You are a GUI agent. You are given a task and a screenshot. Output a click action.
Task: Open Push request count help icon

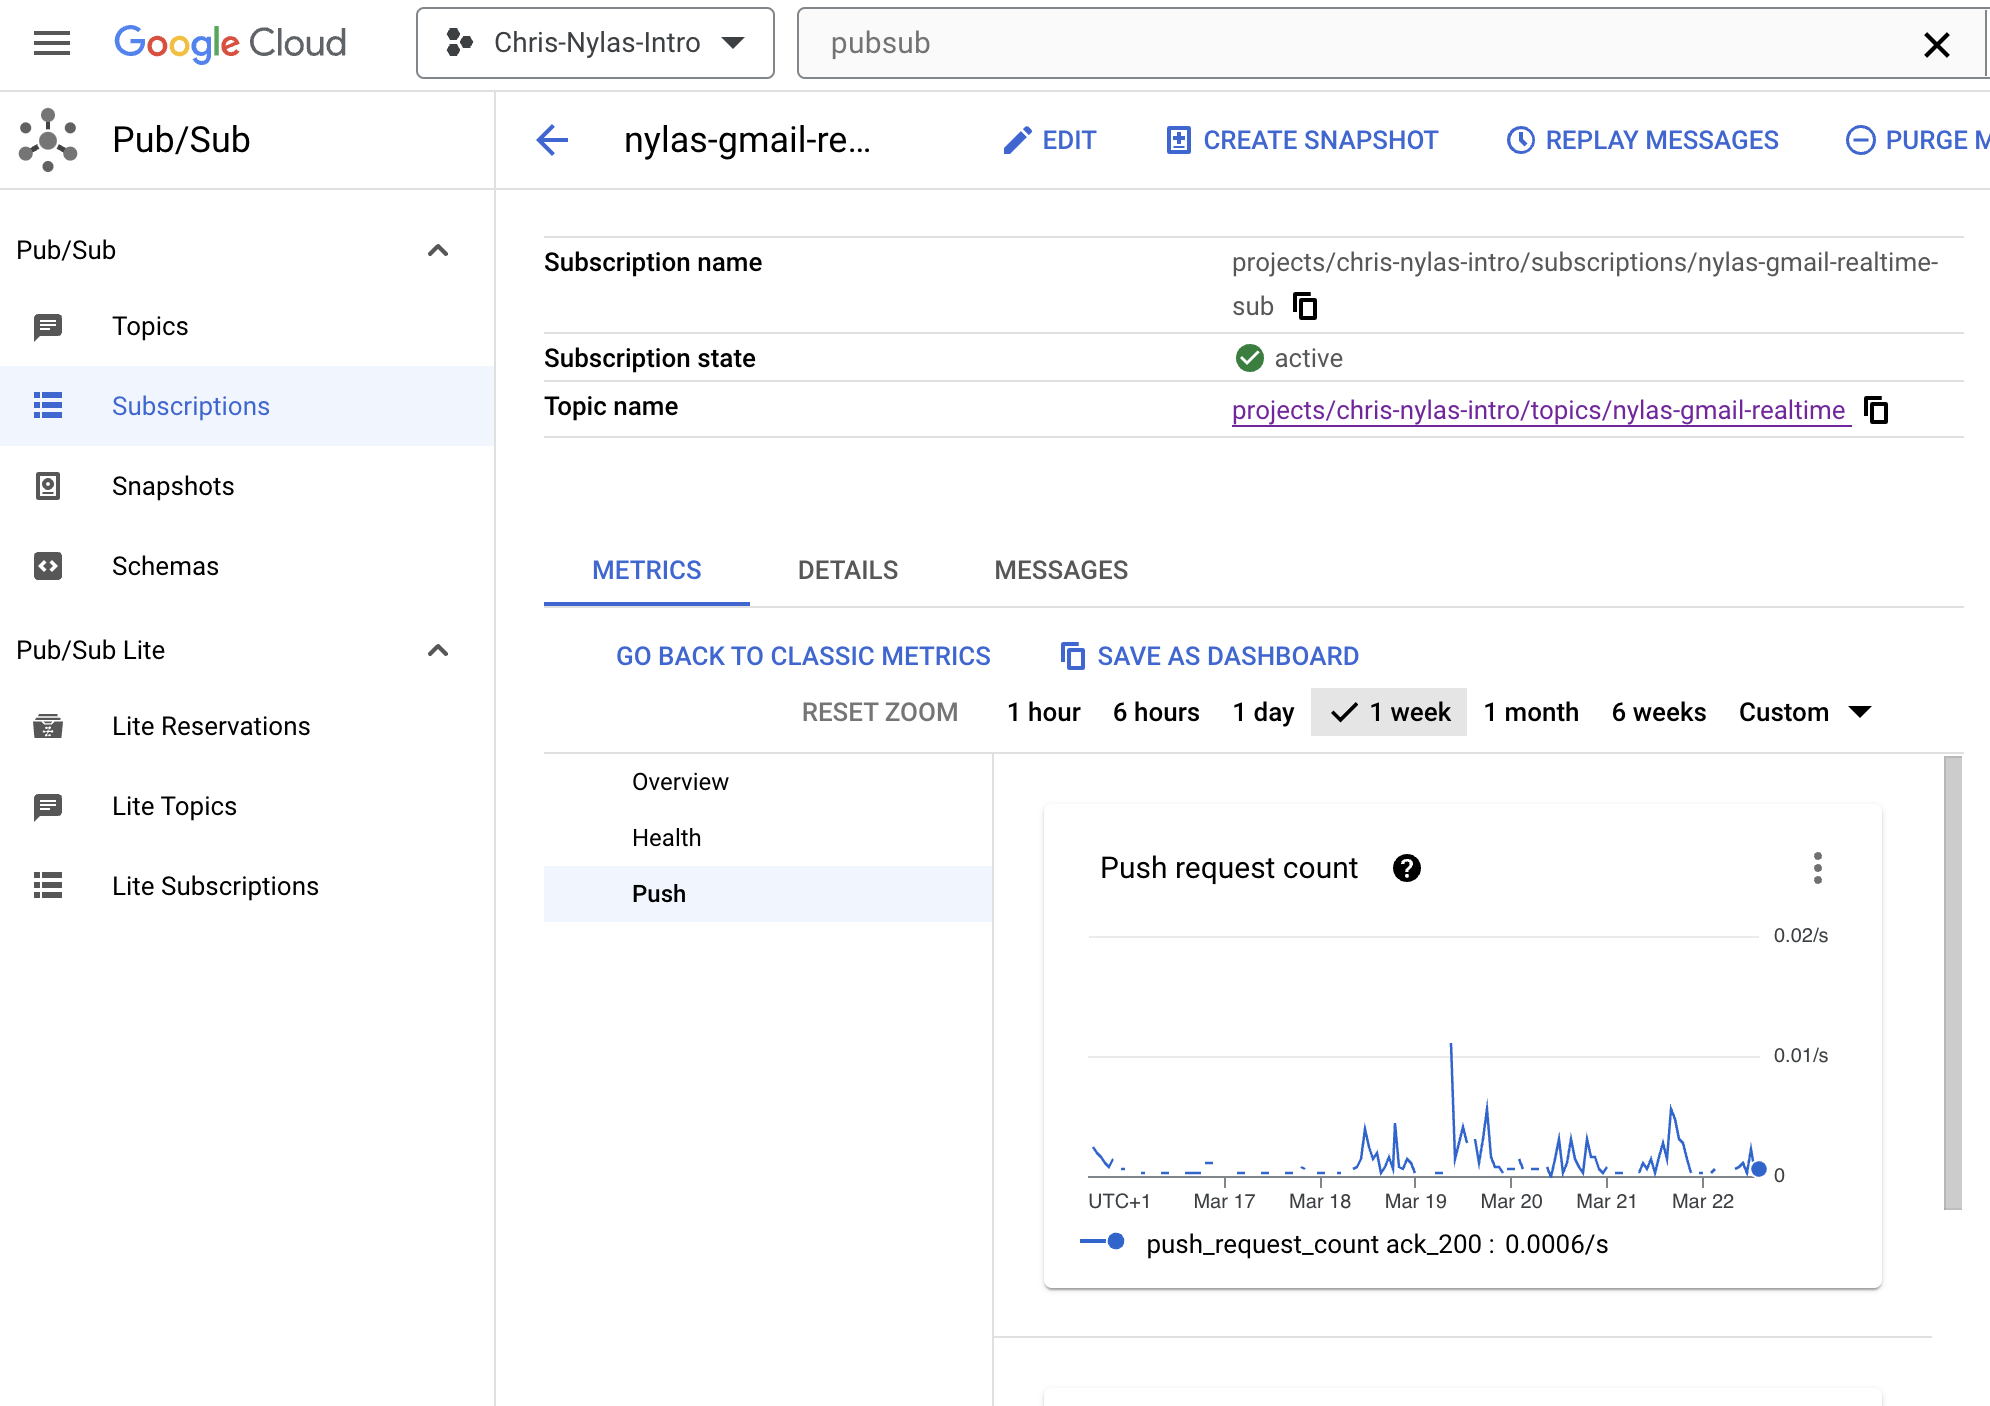[x=1406, y=868]
